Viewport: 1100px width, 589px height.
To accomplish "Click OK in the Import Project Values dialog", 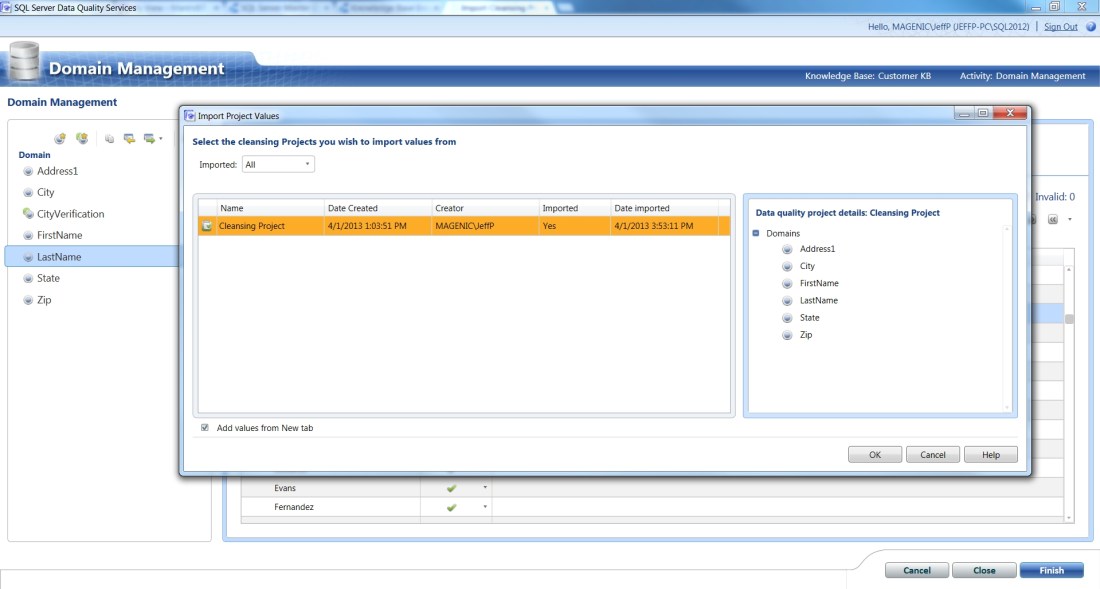I will (x=874, y=454).
